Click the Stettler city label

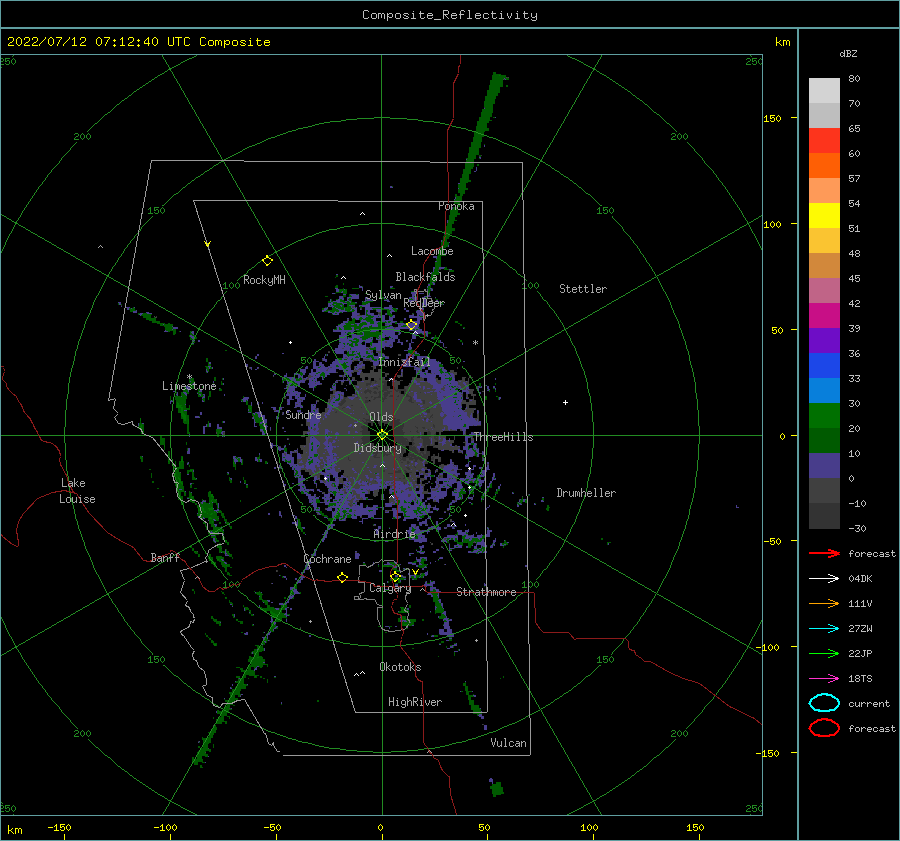[x=583, y=289]
